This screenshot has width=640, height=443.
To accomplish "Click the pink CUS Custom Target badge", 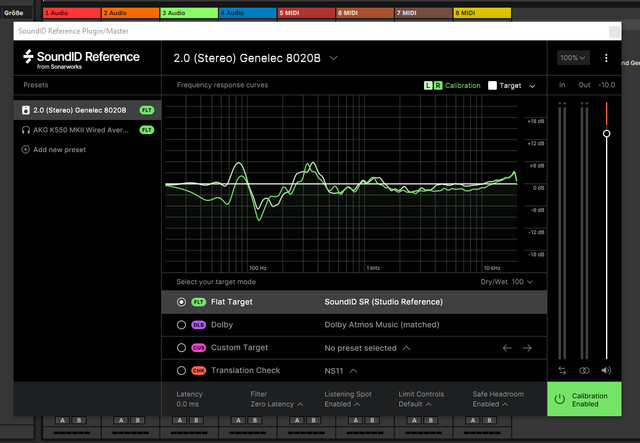I will (198, 348).
